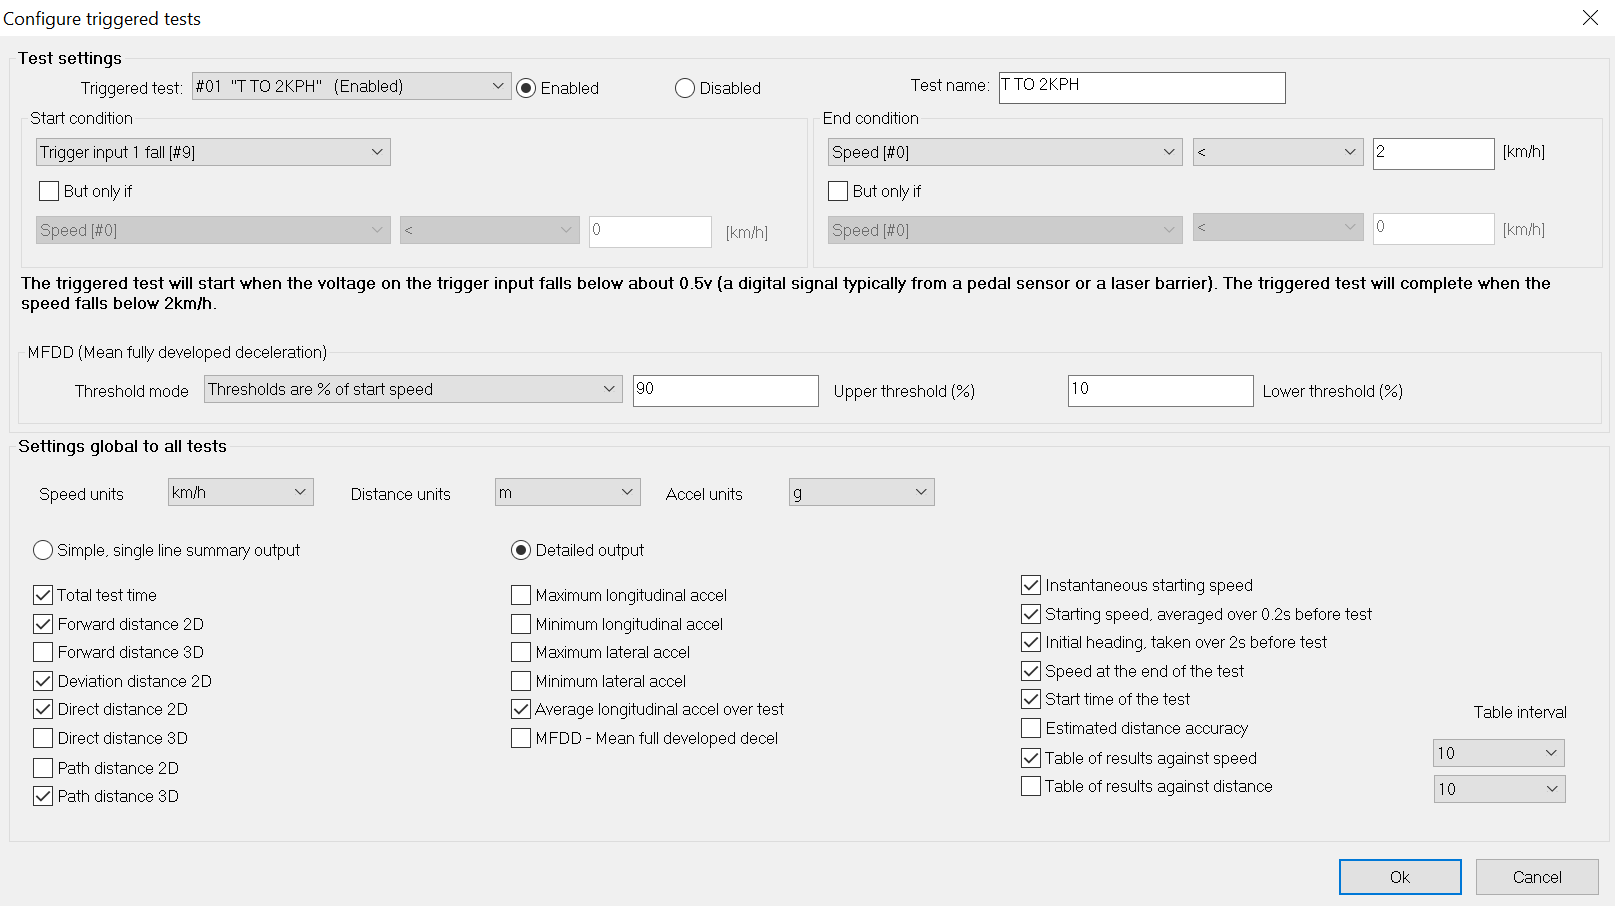This screenshot has height=906, width=1615.
Task: Check MFDD - Mean full developed decel
Action: [521, 738]
